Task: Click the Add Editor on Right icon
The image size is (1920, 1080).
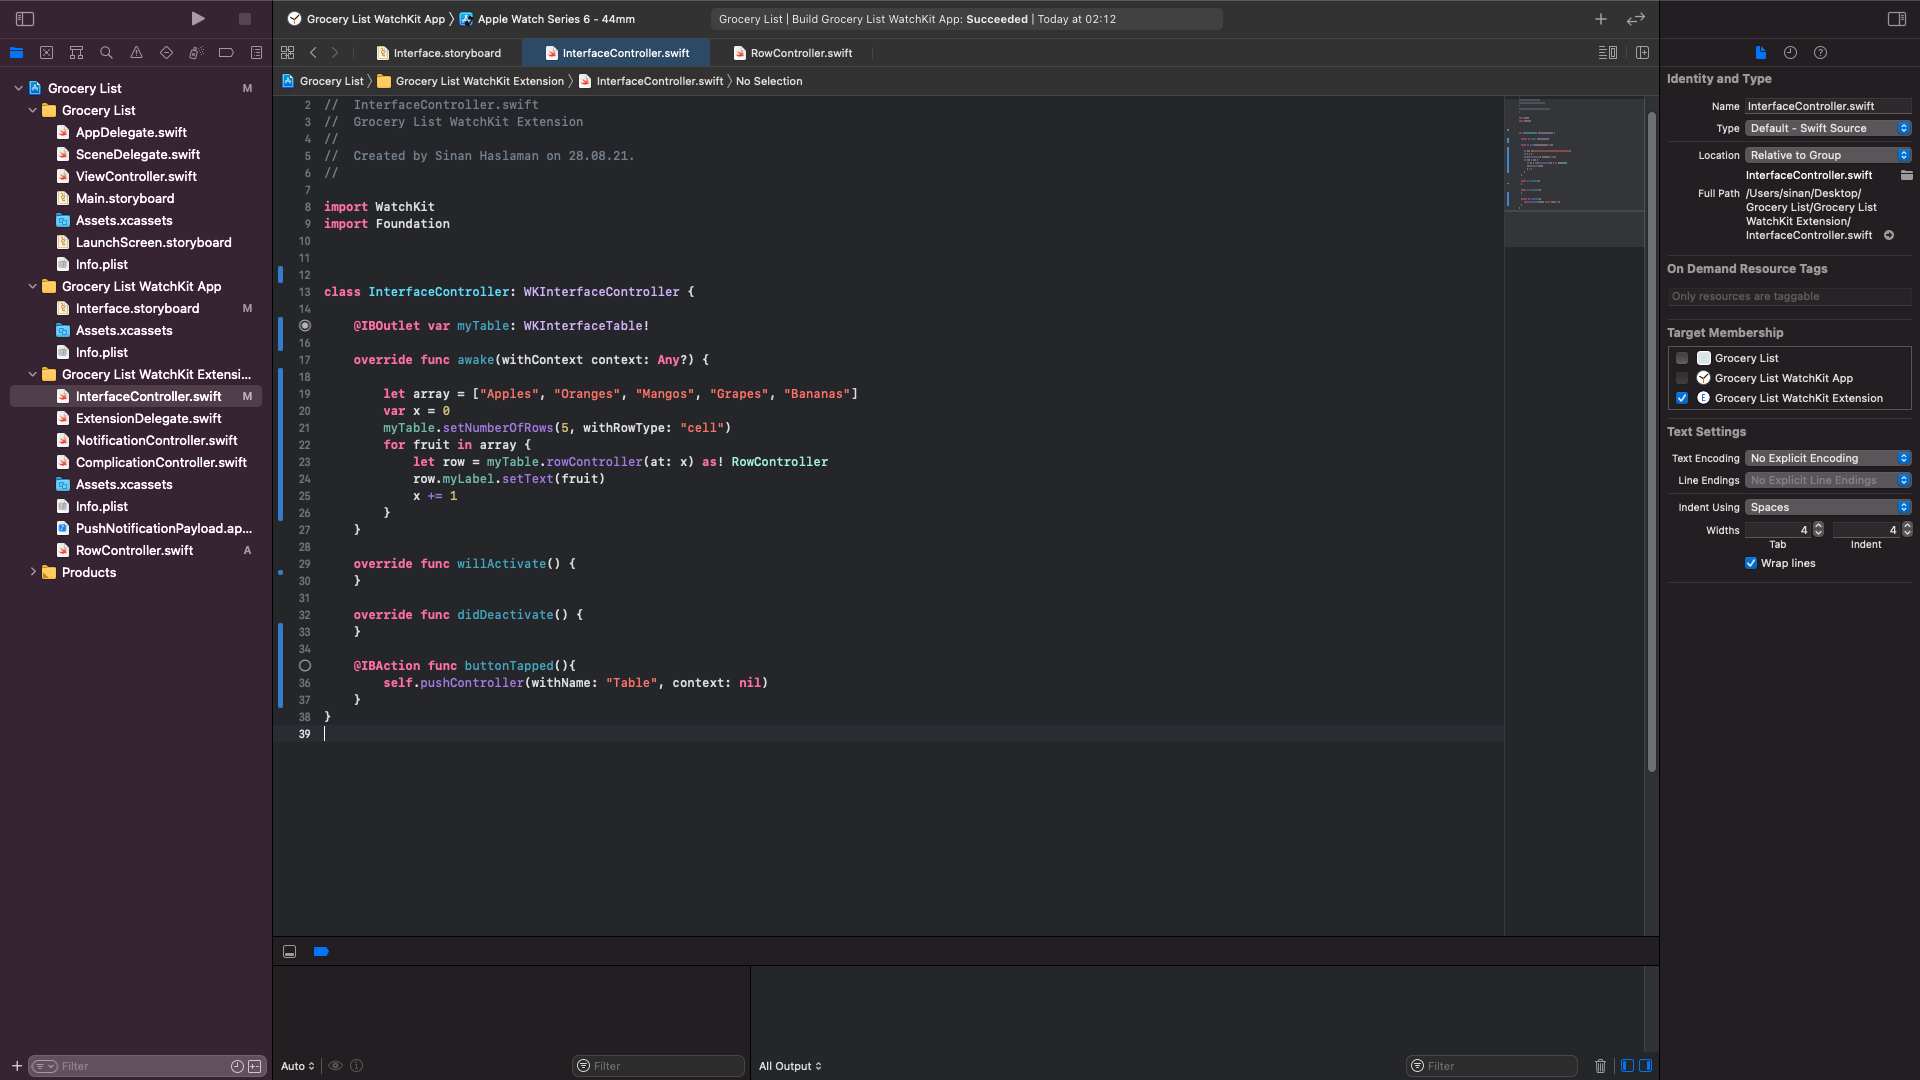Action: 1642,52
